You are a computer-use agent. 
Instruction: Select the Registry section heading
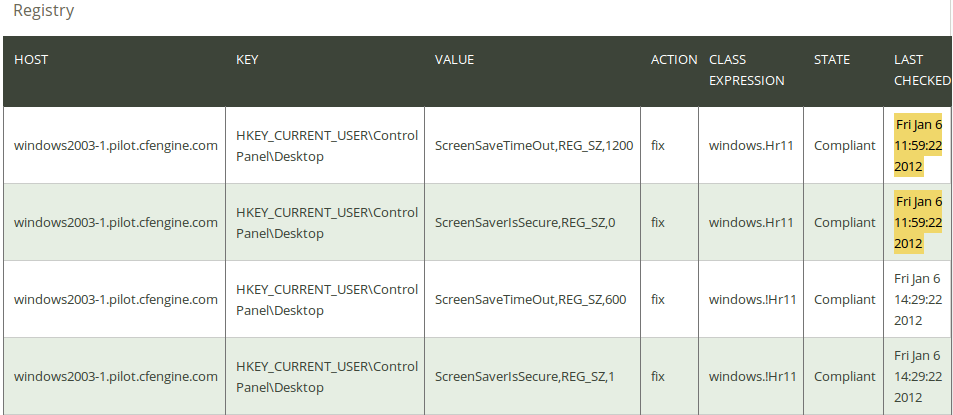pos(44,10)
